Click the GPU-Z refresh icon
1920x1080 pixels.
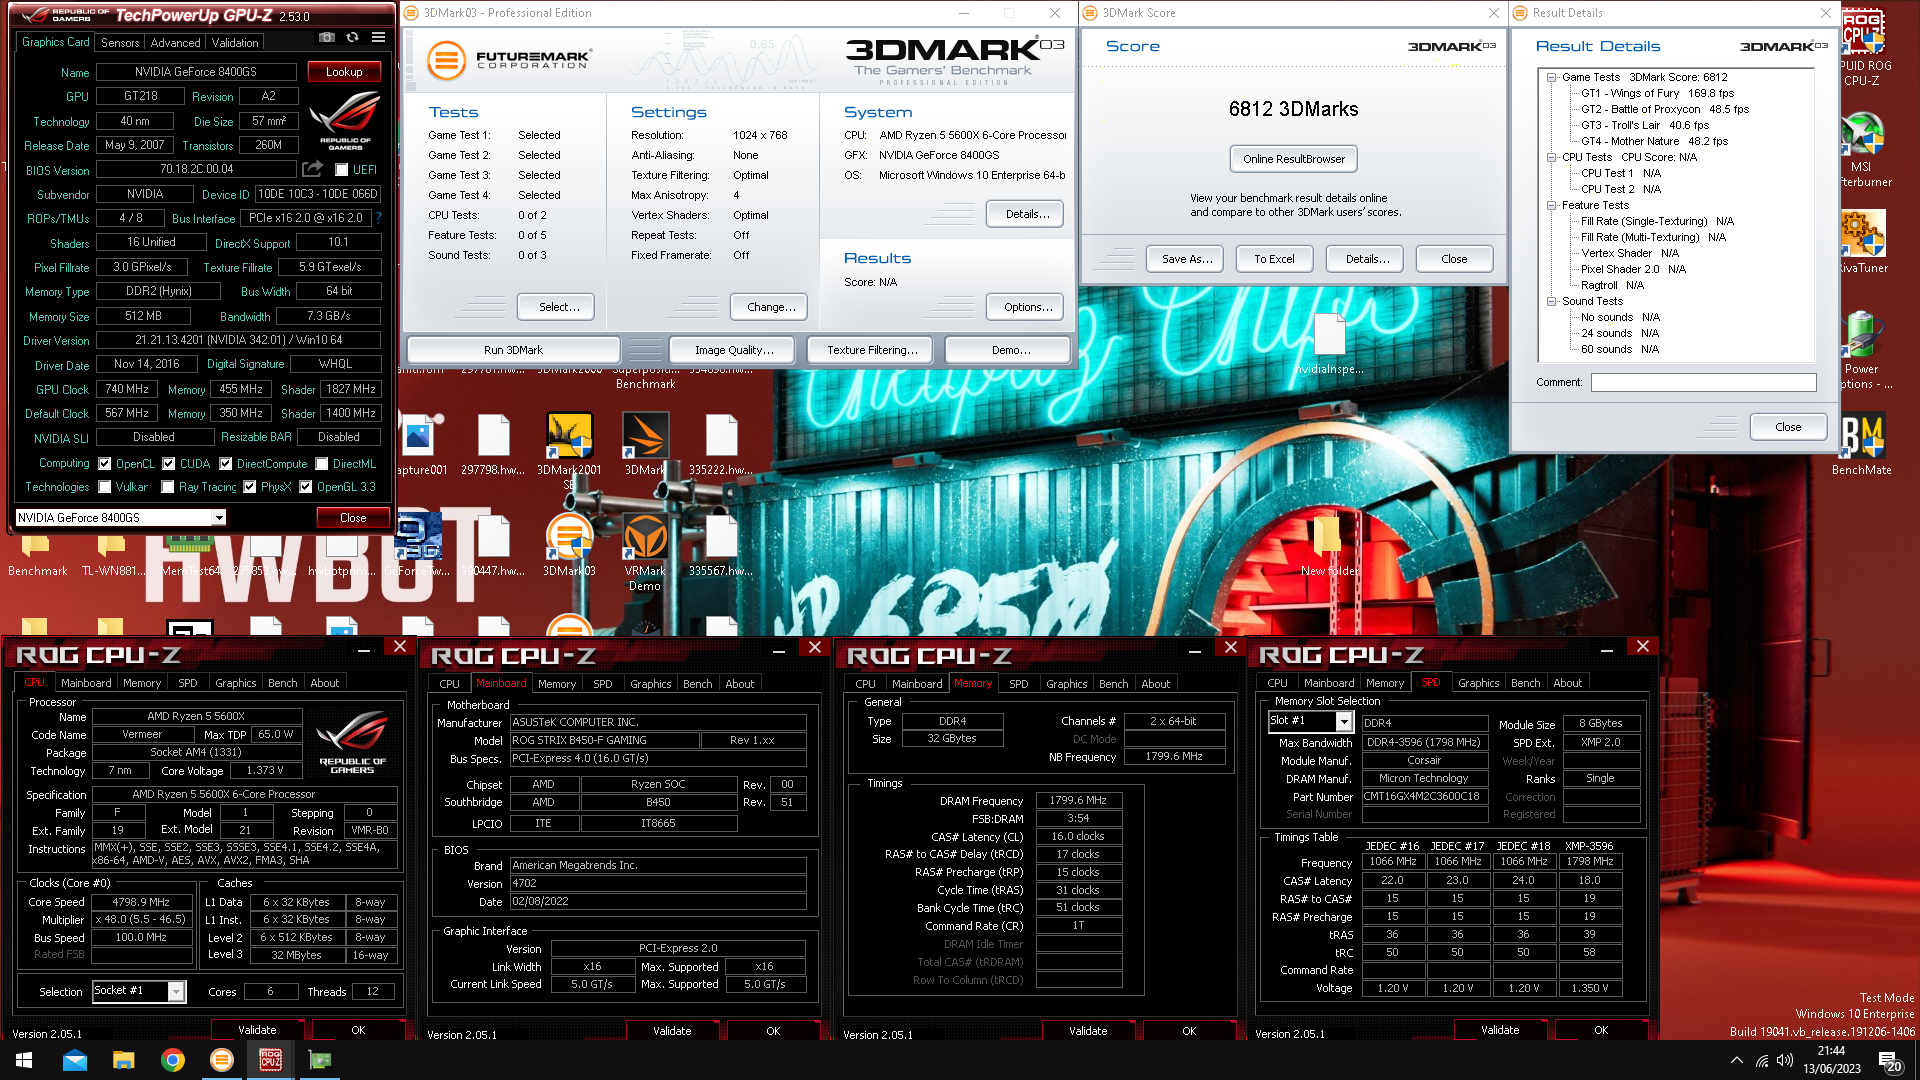(x=352, y=38)
